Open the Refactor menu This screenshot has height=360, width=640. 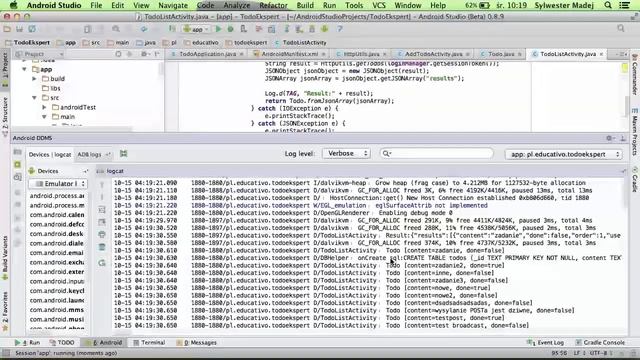(273, 5)
